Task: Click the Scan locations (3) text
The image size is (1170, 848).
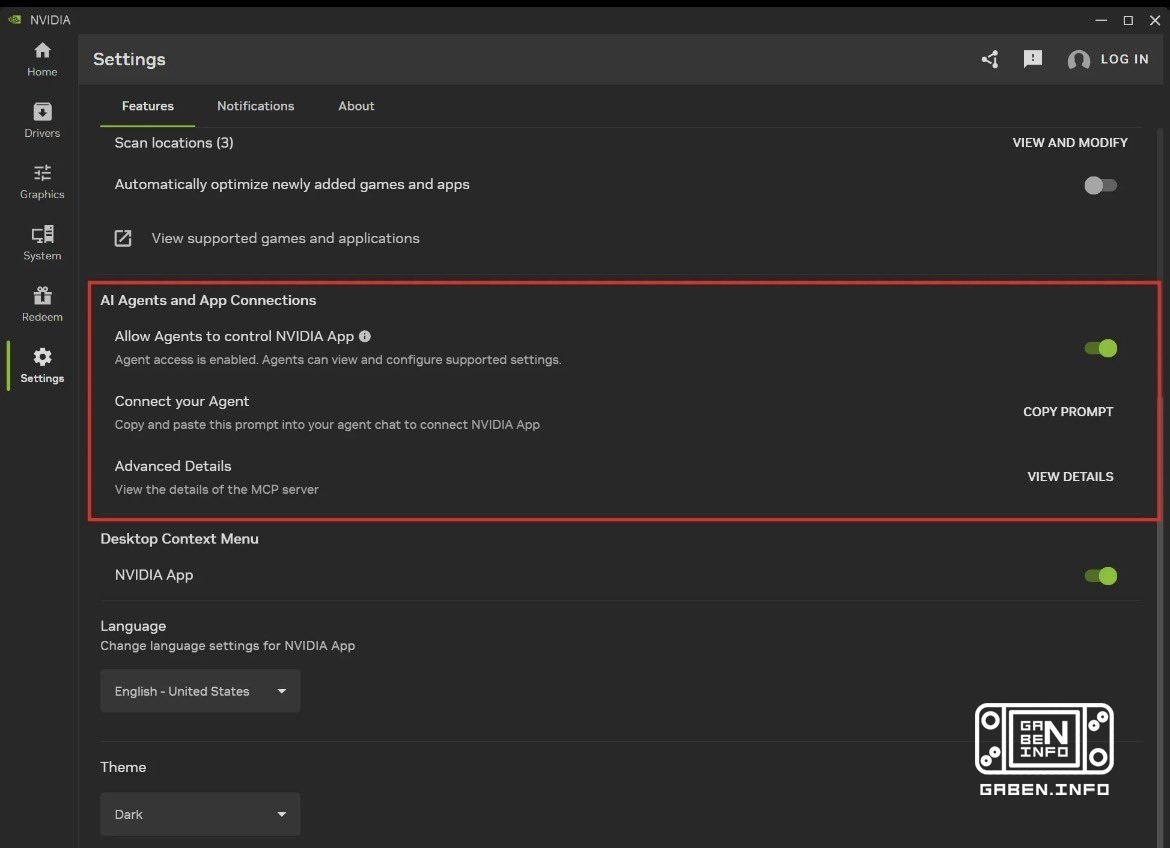Action: [x=174, y=143]
